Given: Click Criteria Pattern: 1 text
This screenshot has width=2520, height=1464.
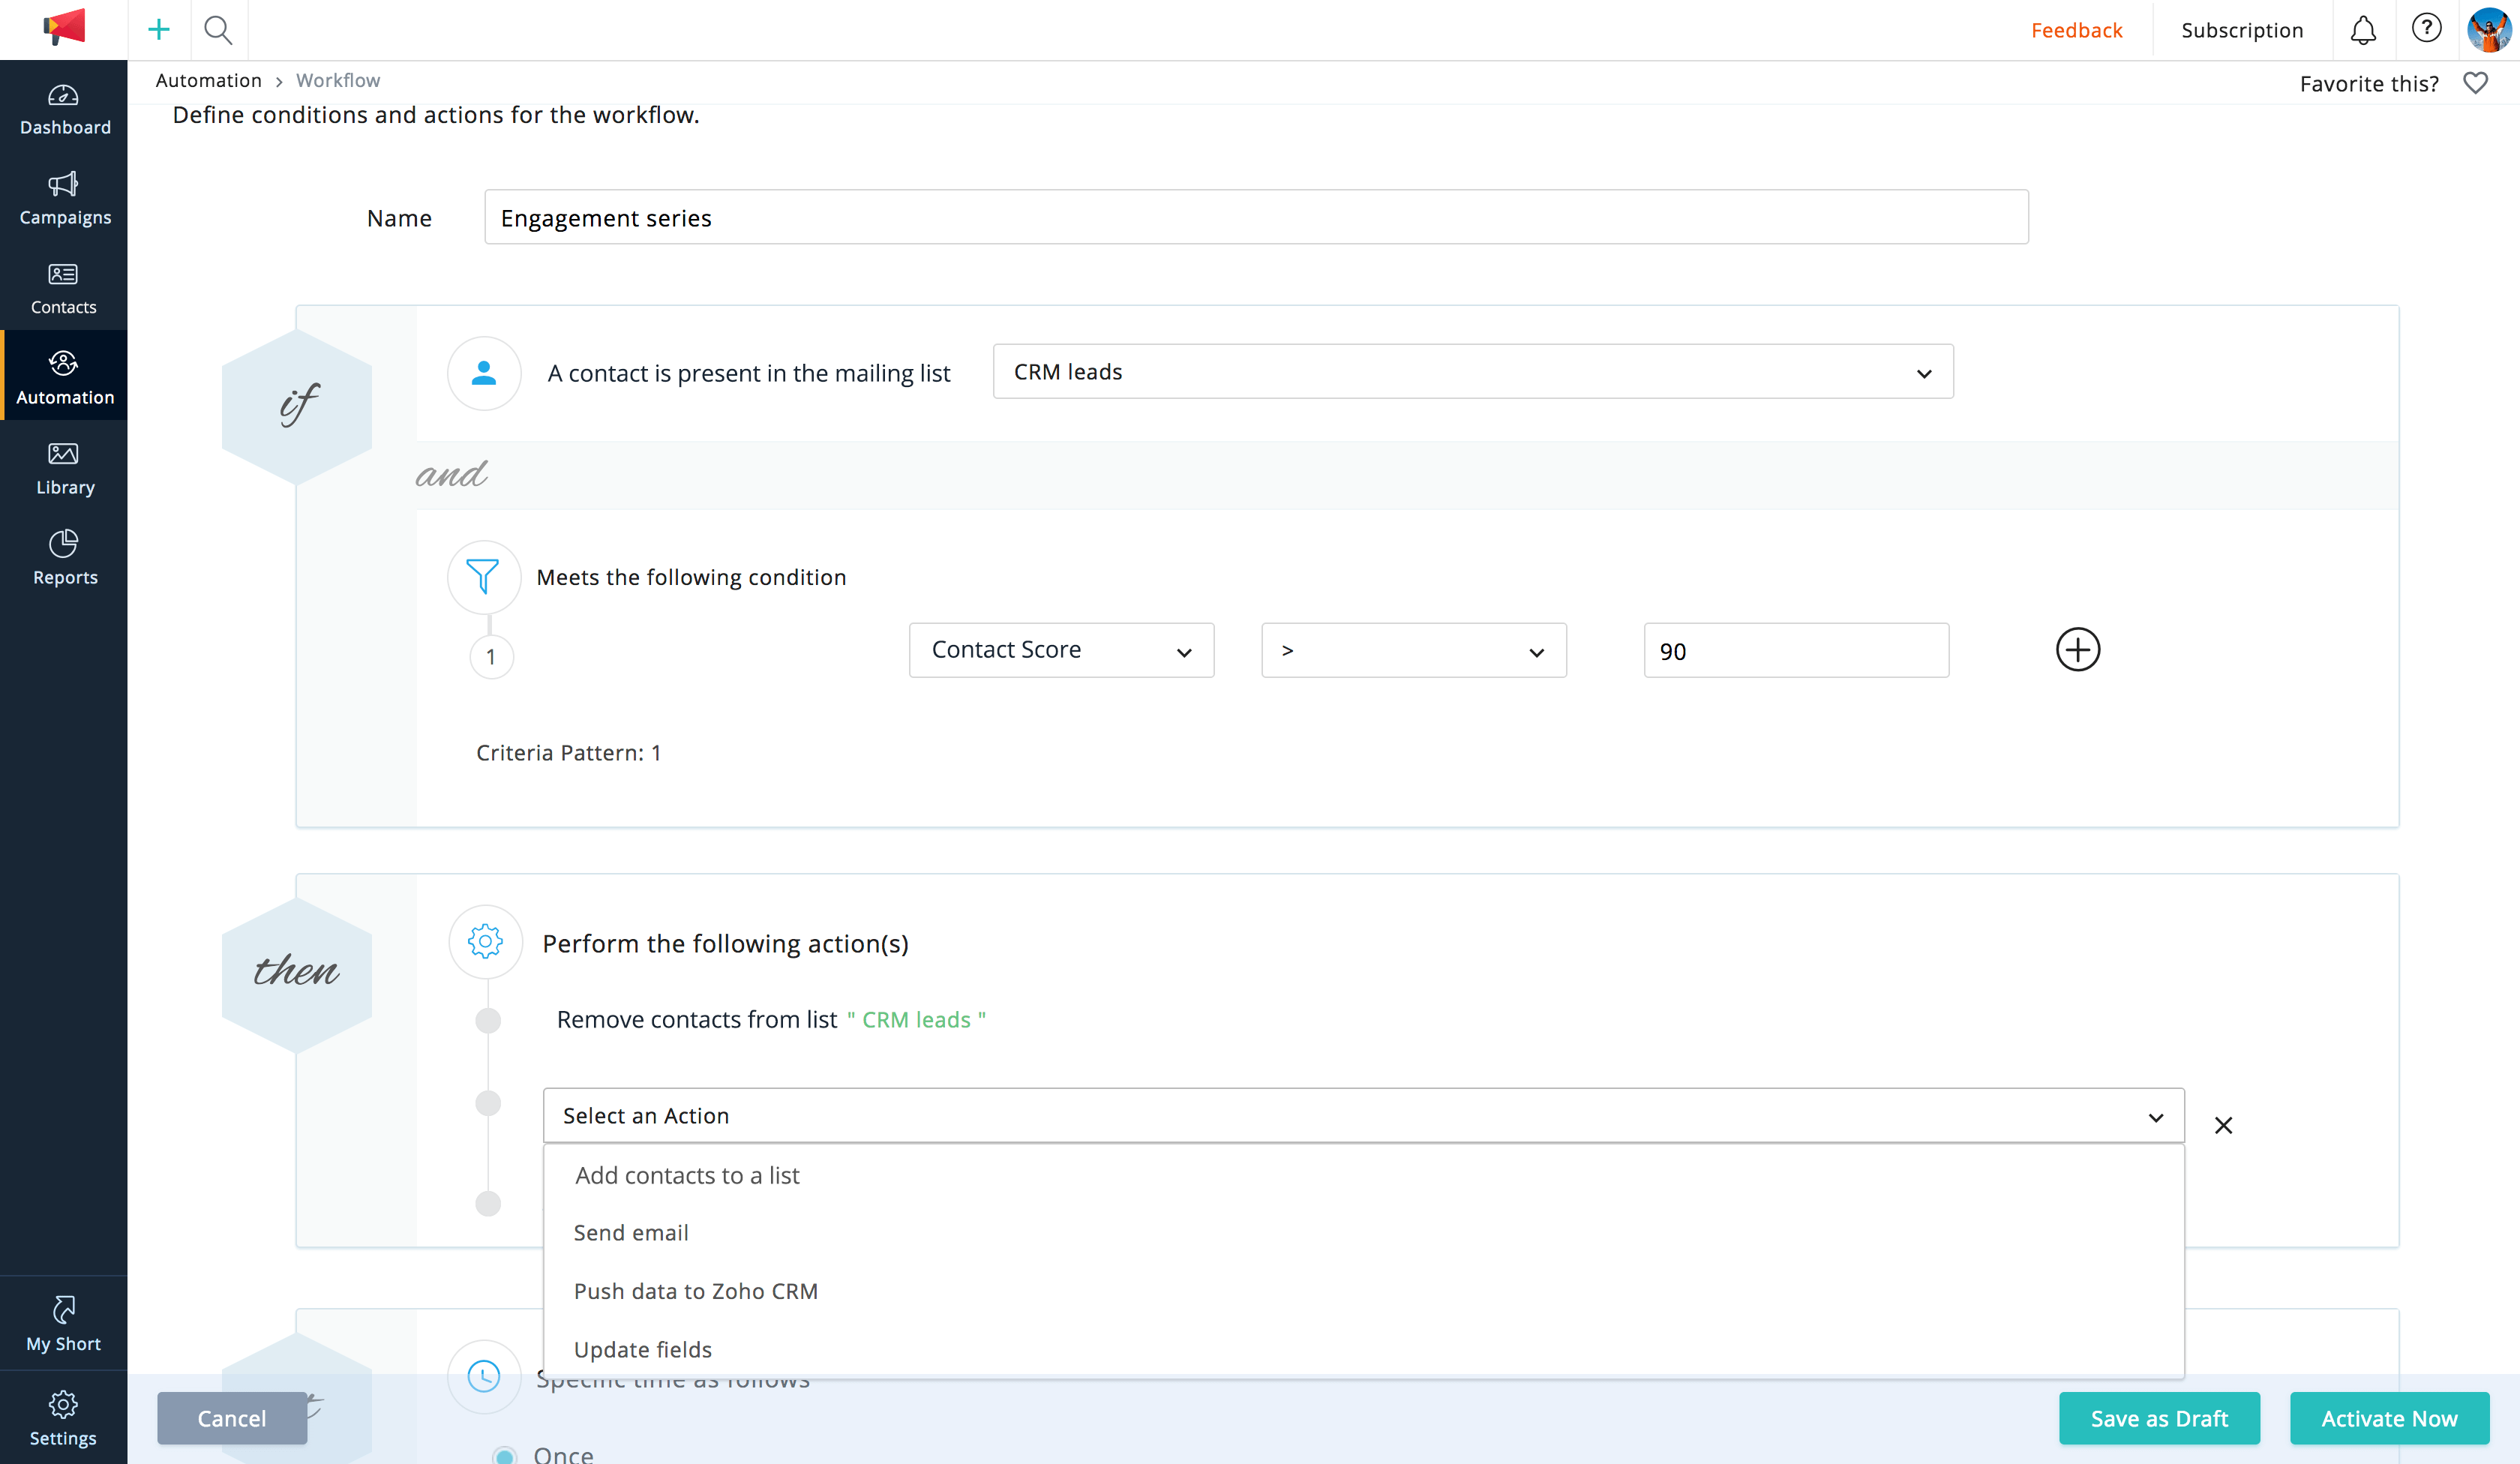Looking at the screenshot, I should (x=568, y=752).
